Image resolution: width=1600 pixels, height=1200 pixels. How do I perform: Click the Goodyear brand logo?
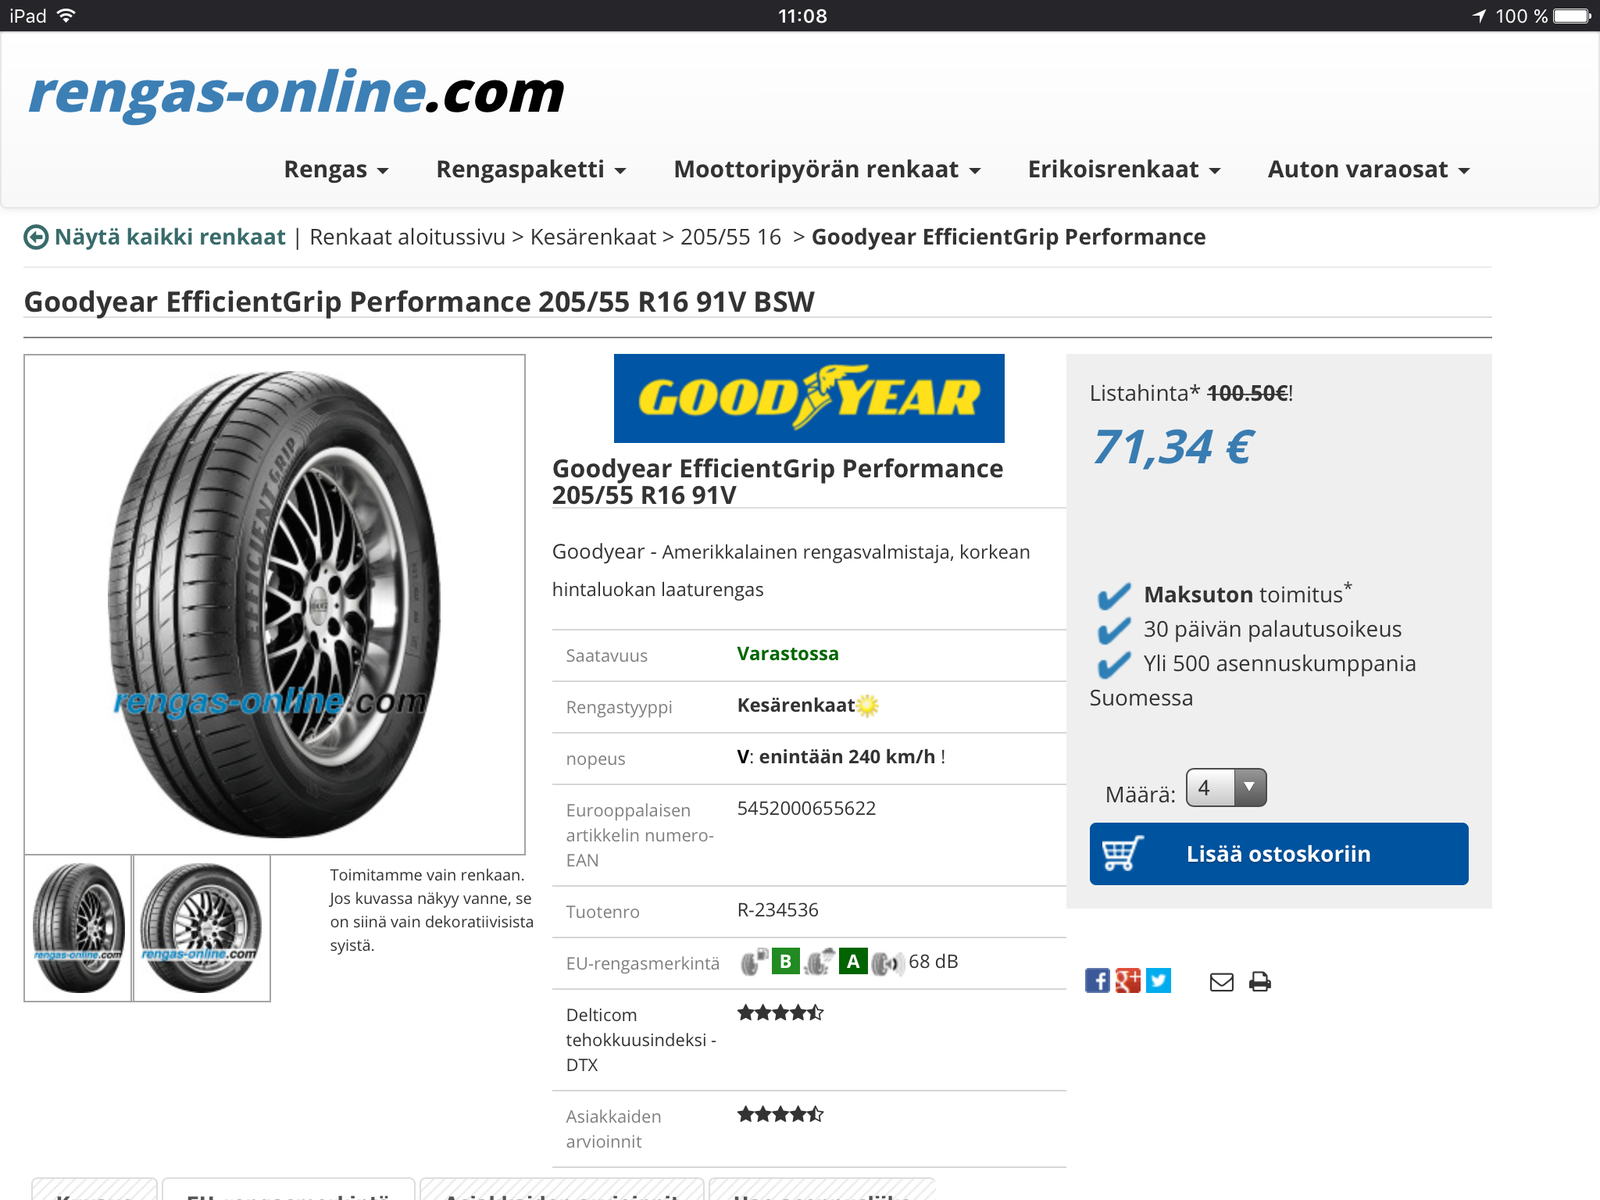(x=809, y=398)
